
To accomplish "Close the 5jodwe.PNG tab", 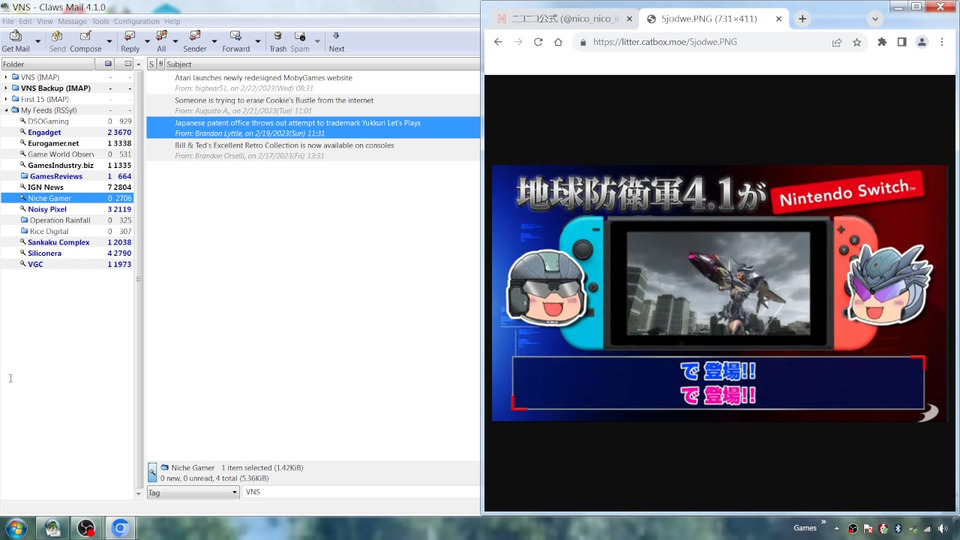I will (x=778, y=19).
